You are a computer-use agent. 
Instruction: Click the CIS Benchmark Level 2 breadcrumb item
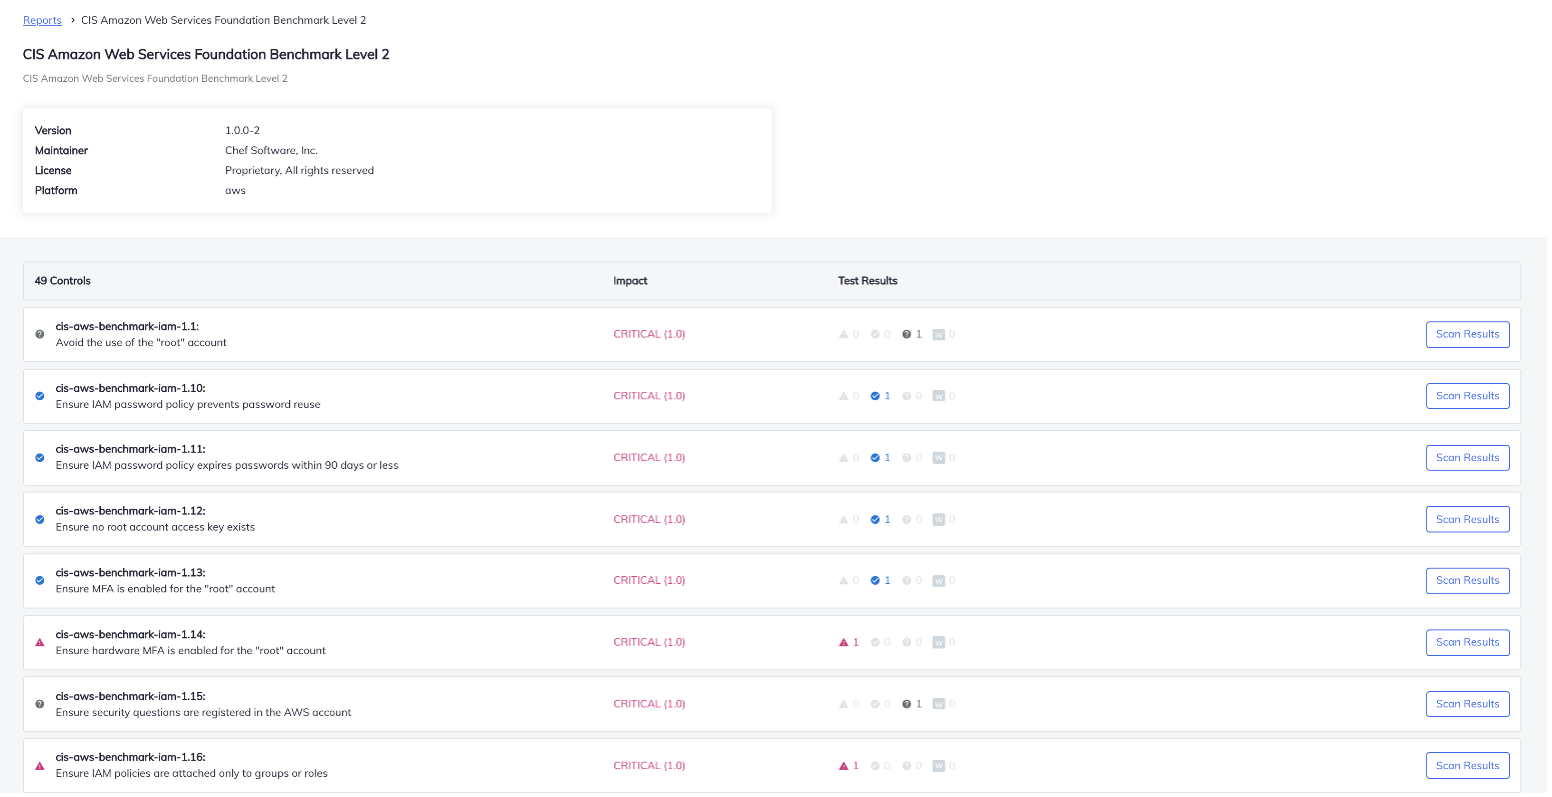(x=223, y=20)
